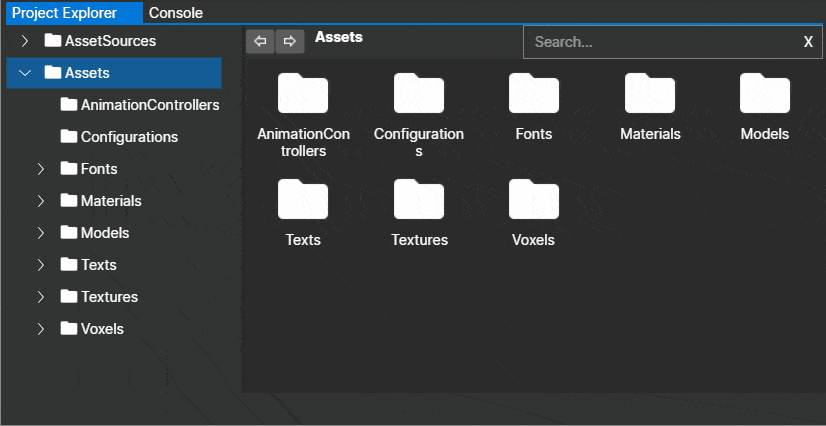The image size is (826, 426).
Task: Expand the Voxels node in the tree
Action: 41,329
